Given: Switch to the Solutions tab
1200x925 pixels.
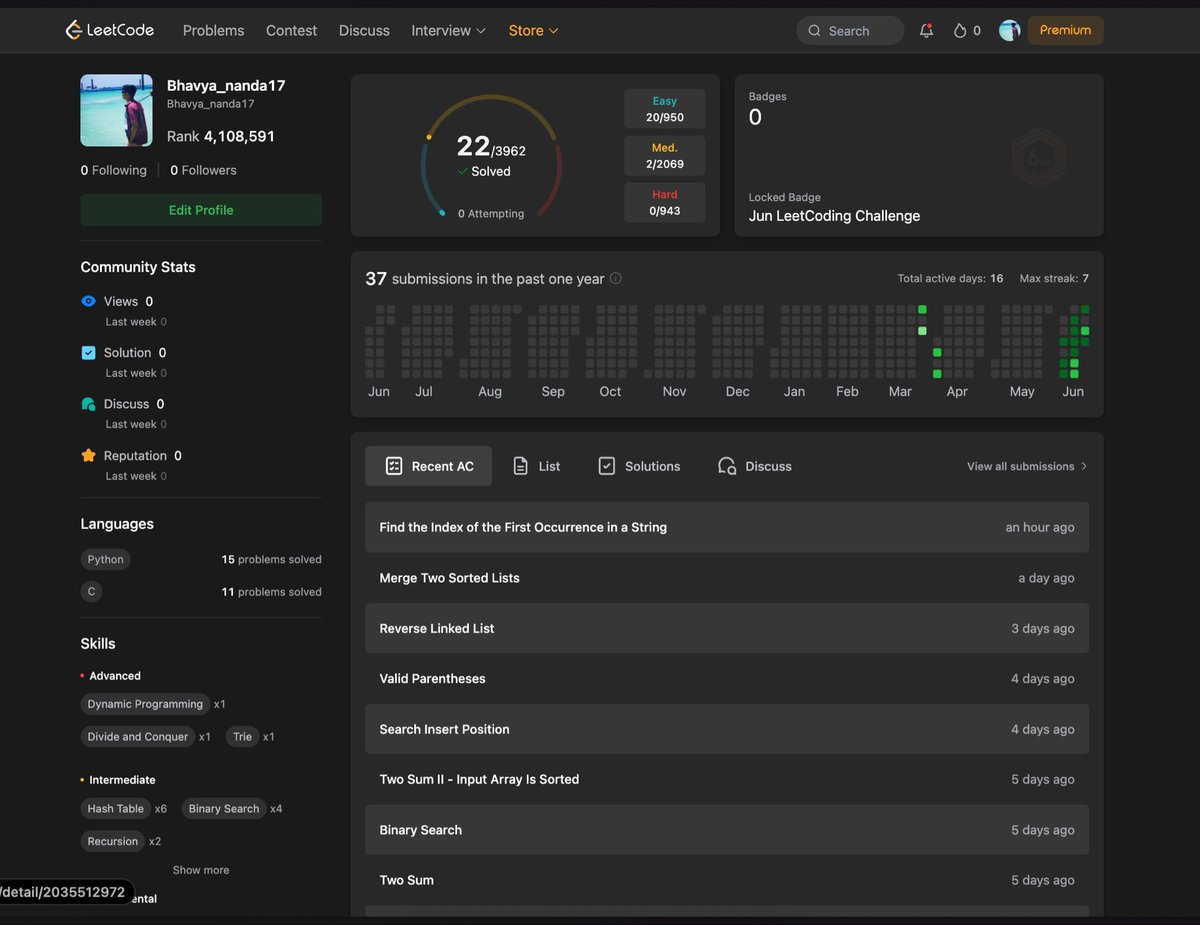Looking at the screenshot, I should coord(639,466).
